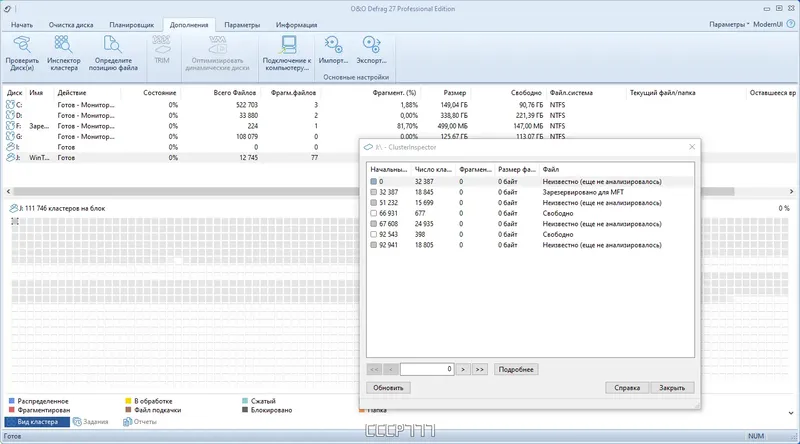Select Определите позицию файла tool
The width and height of the screenshot is (800, 444).
[x=113, y=53]
